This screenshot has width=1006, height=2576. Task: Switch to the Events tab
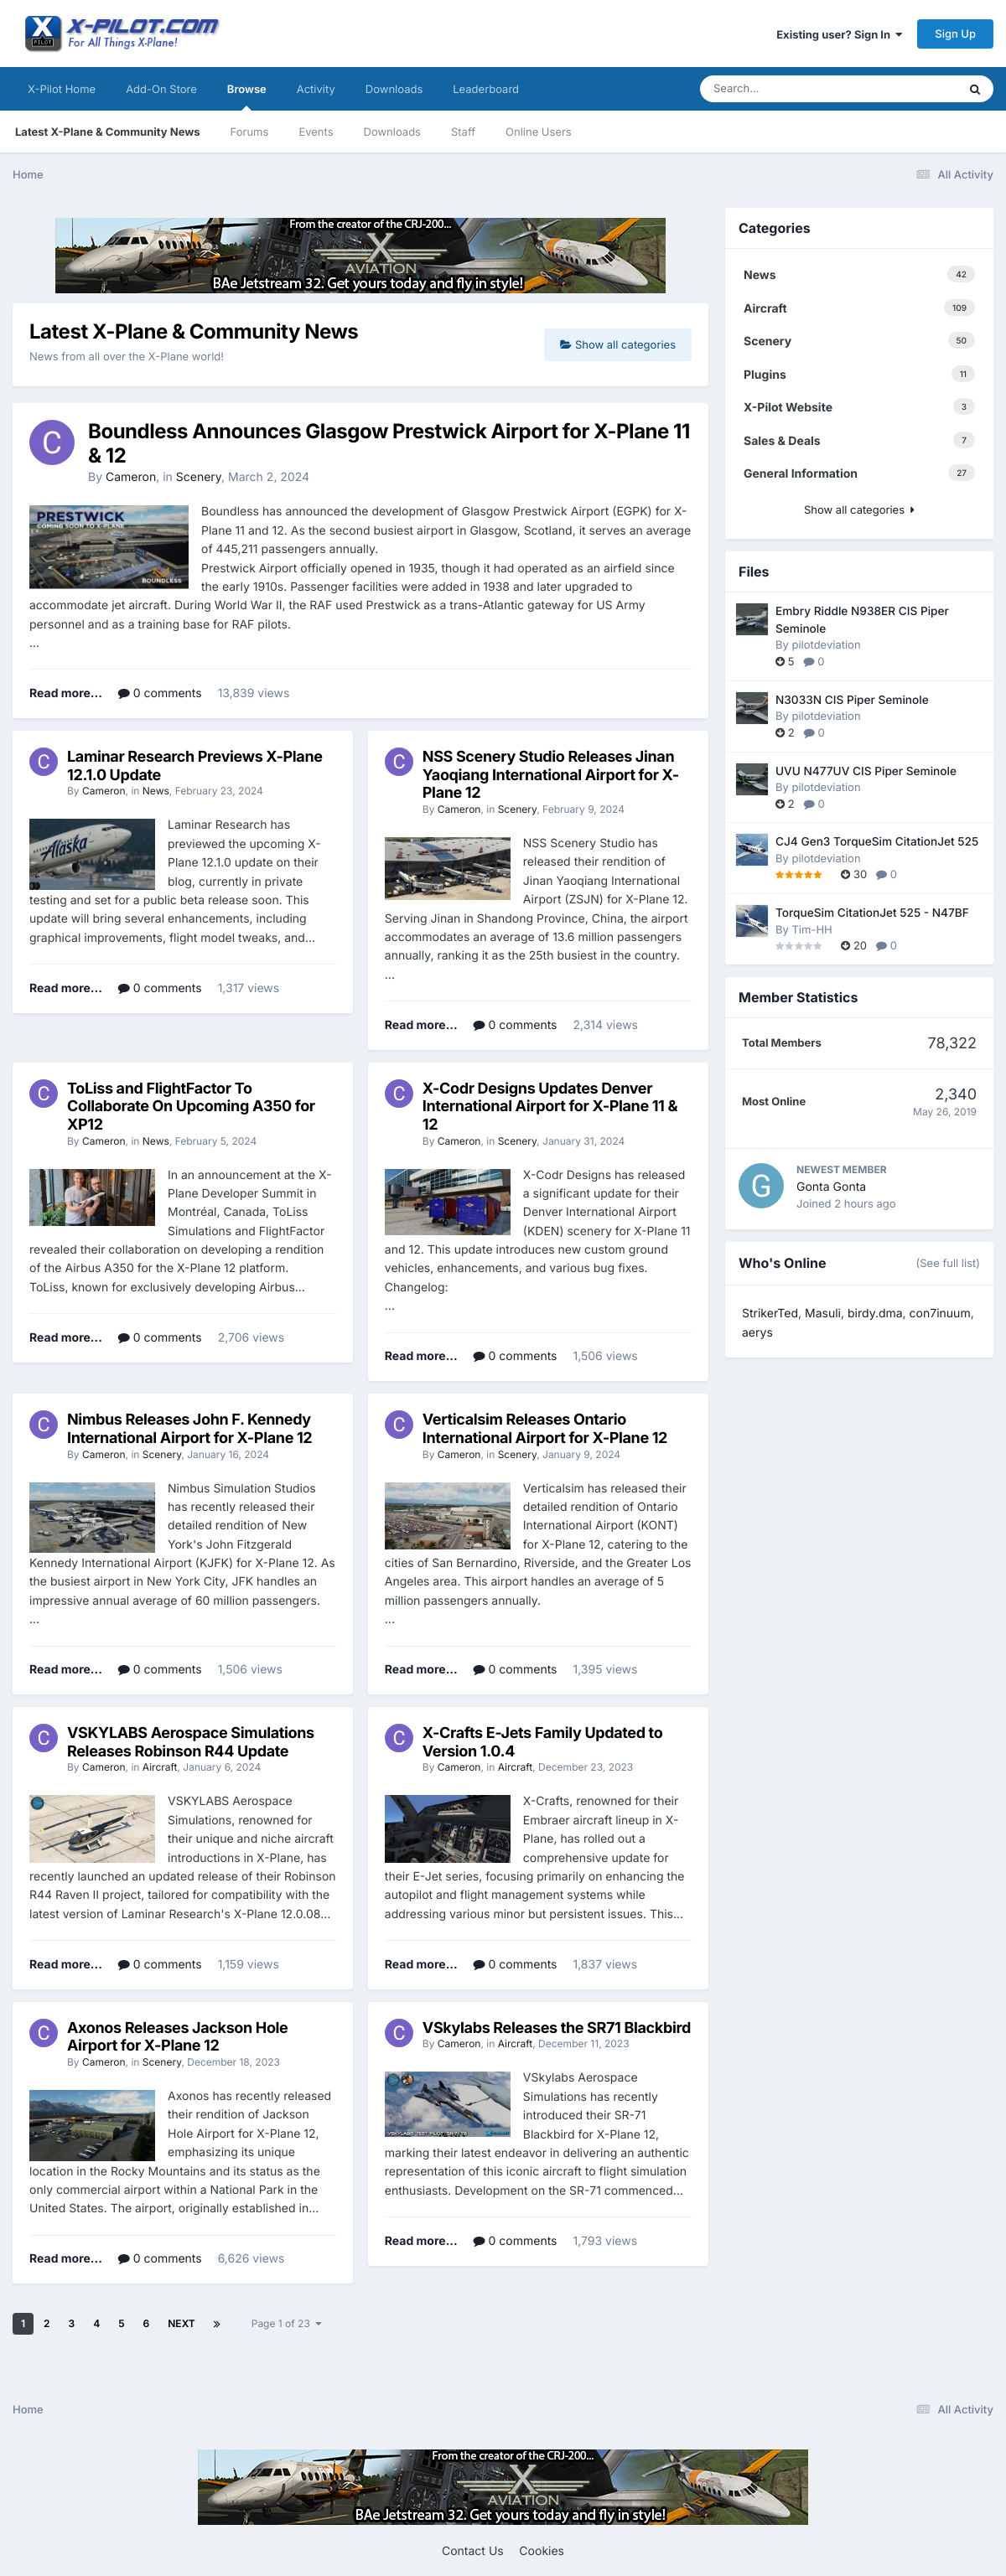tap(316, 132)
